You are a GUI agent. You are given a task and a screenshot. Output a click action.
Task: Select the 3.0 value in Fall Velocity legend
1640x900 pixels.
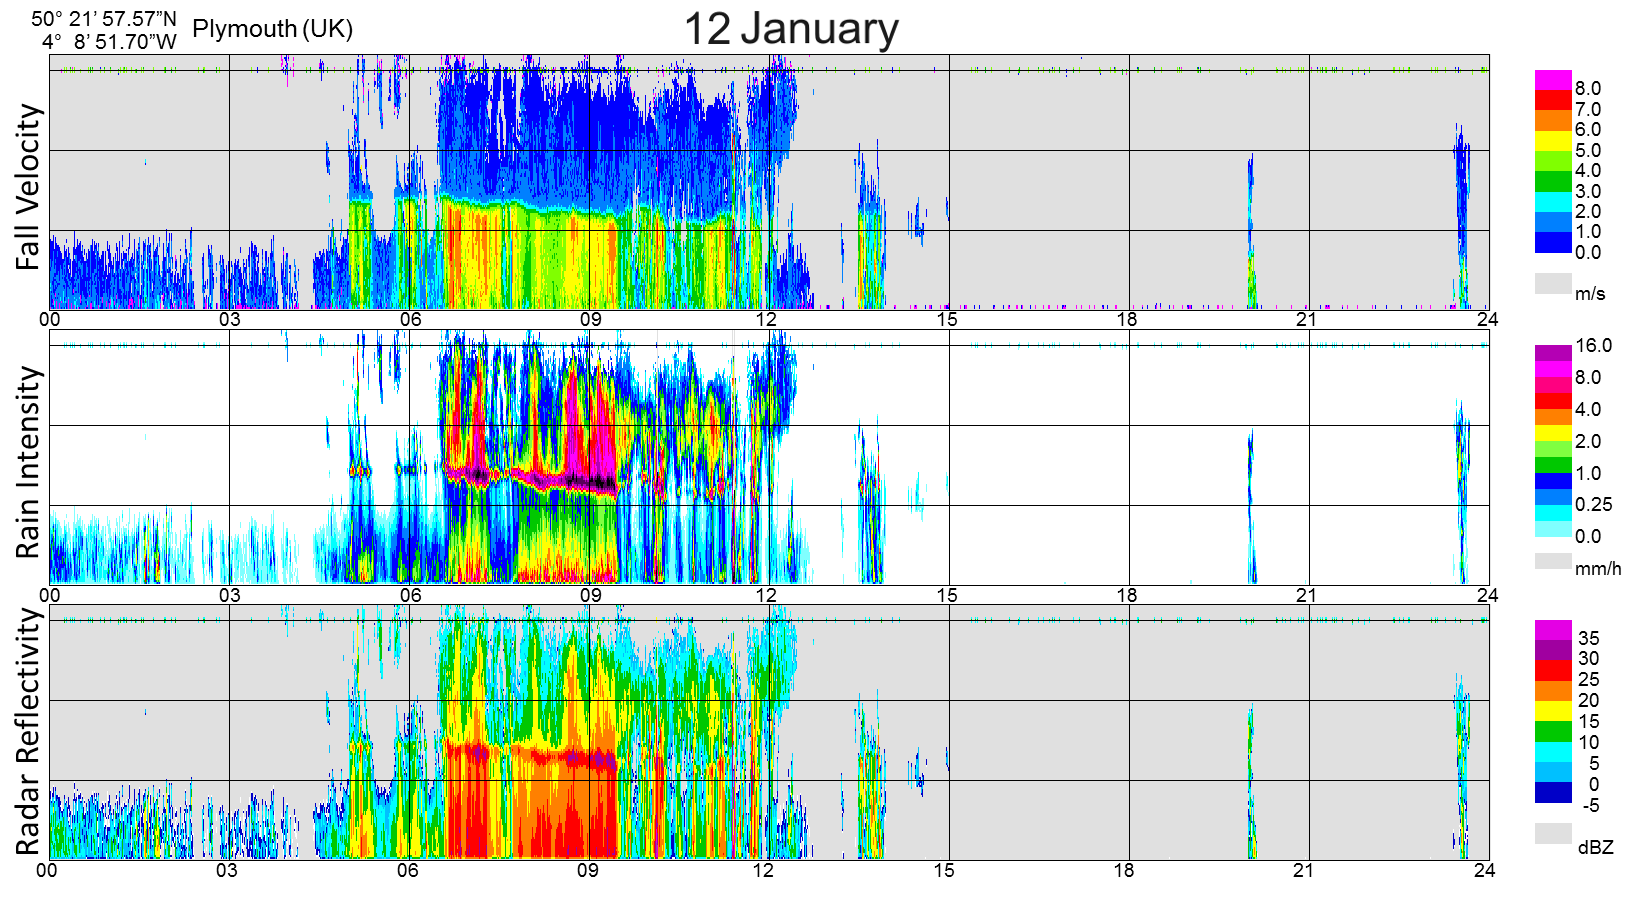[x=1588, y=191]
